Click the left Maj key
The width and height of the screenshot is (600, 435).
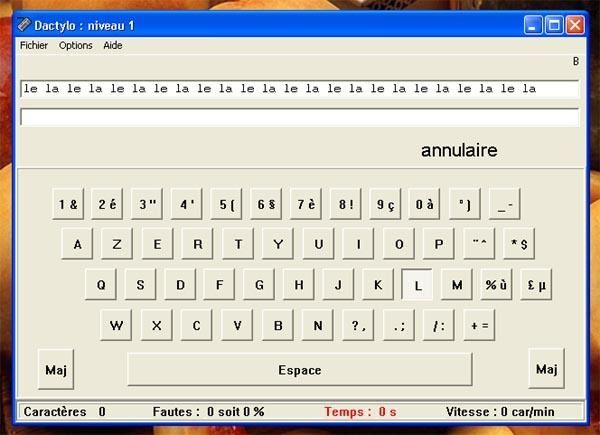click(56, 370)
